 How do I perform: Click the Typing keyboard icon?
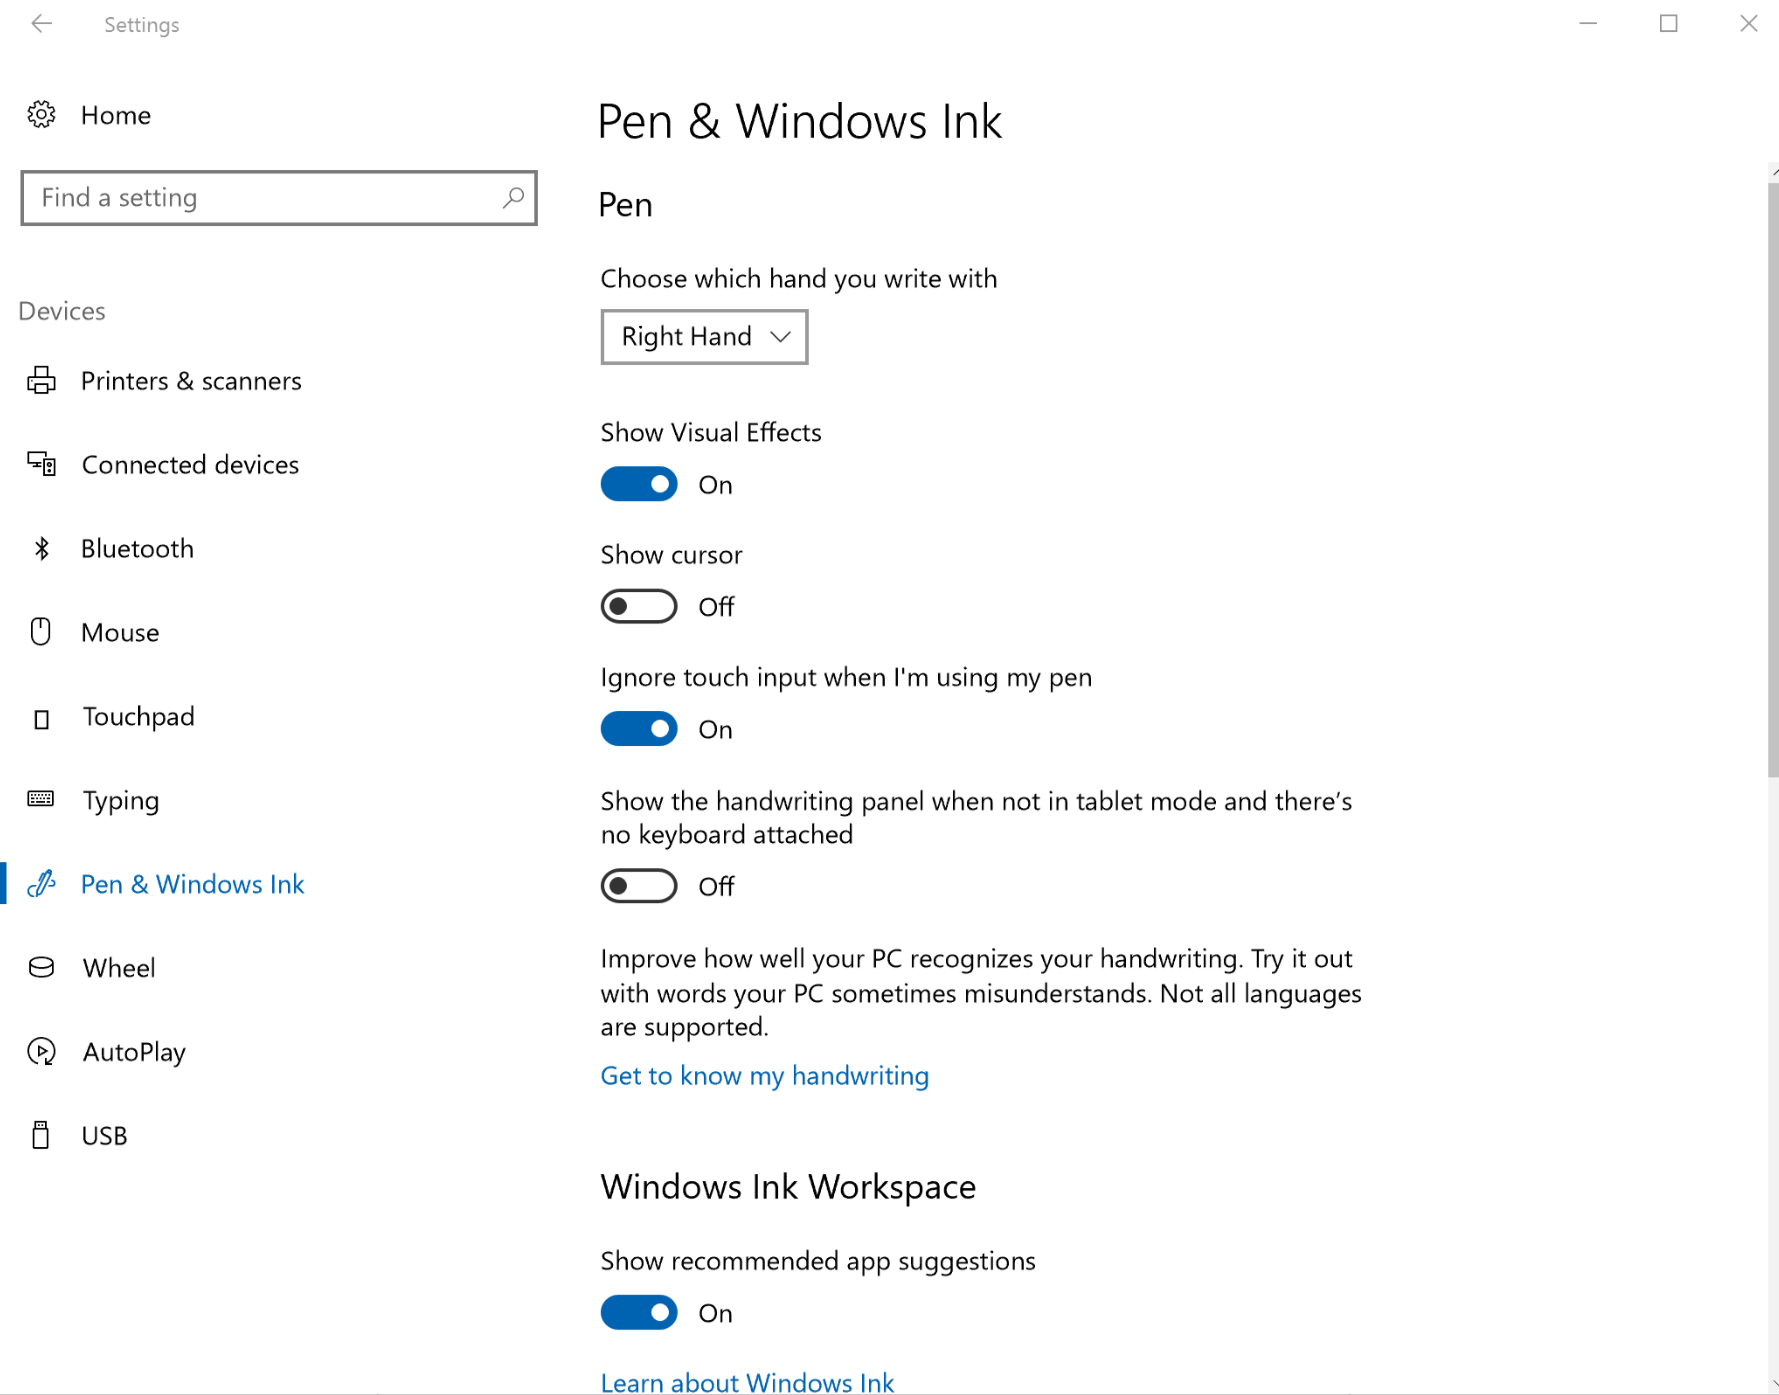coord(41,799)
